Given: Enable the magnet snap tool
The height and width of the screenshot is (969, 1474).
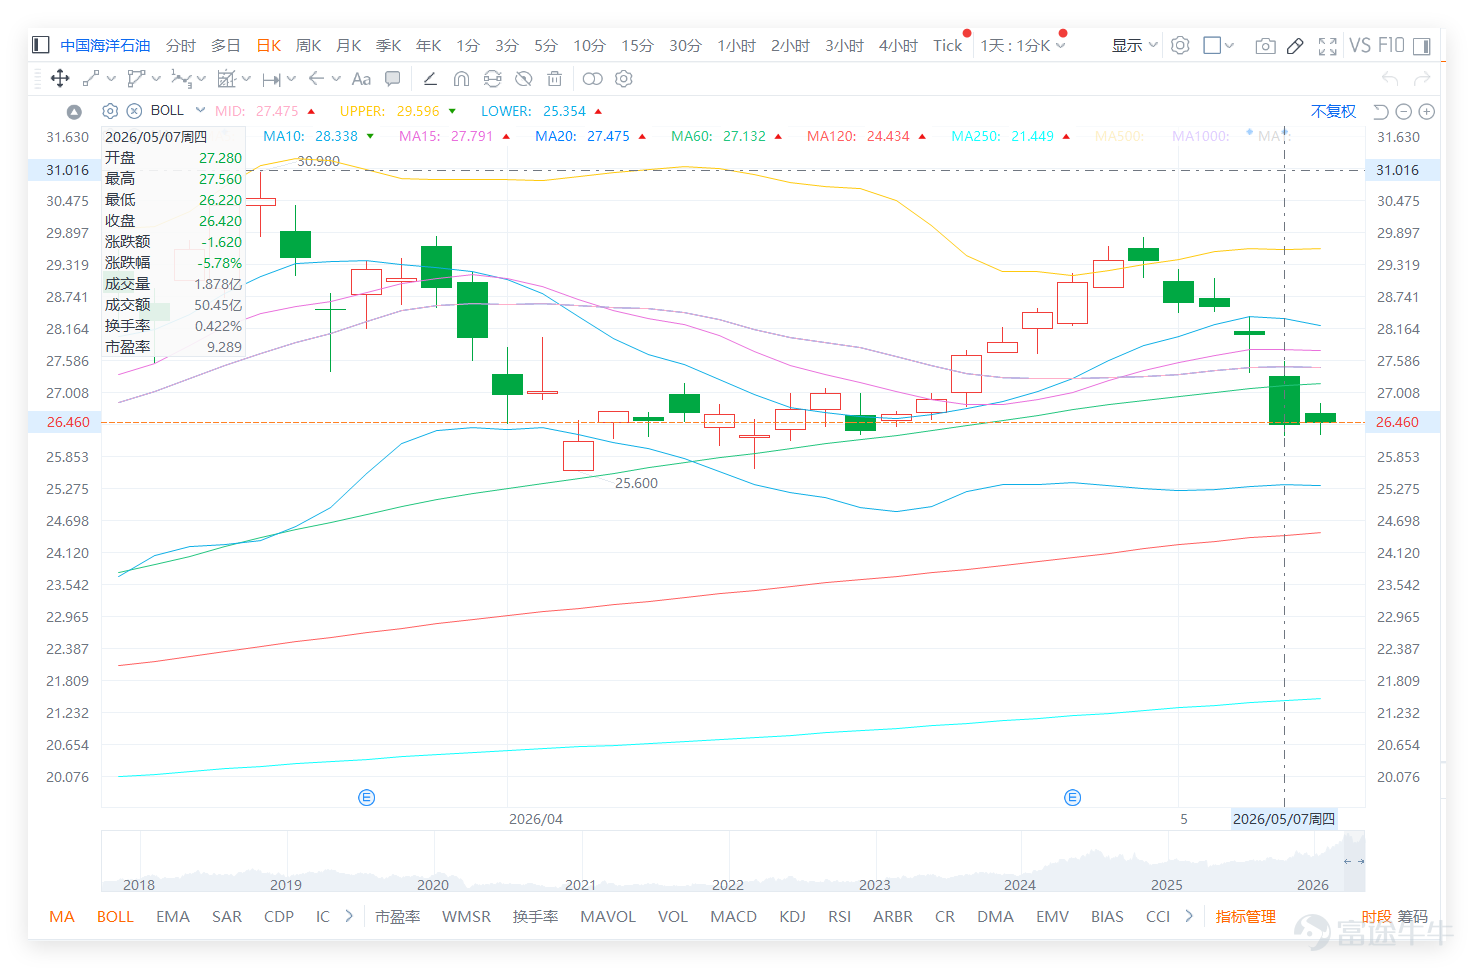Looking at the screenshot, I should click(461, 79).
